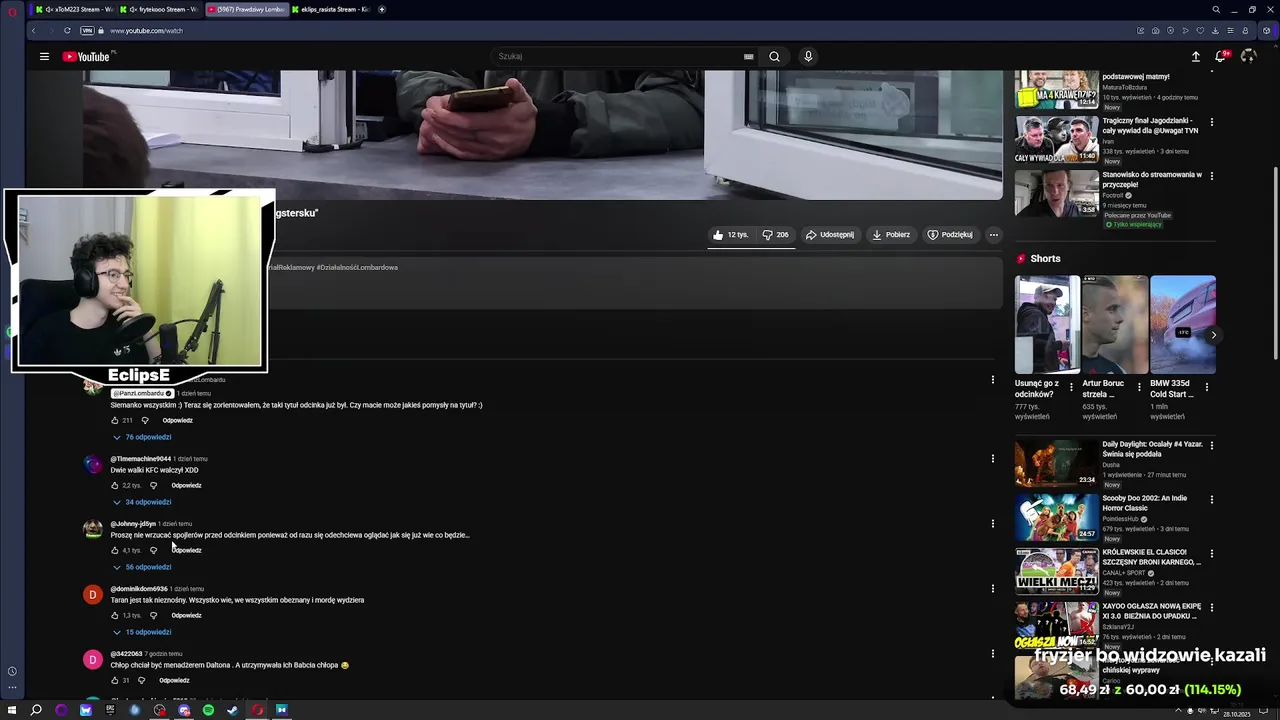Viewport: 1280px width, 720px height.
Task: Click the Podziękuj thanks button
Action: [x=950, y=235]
